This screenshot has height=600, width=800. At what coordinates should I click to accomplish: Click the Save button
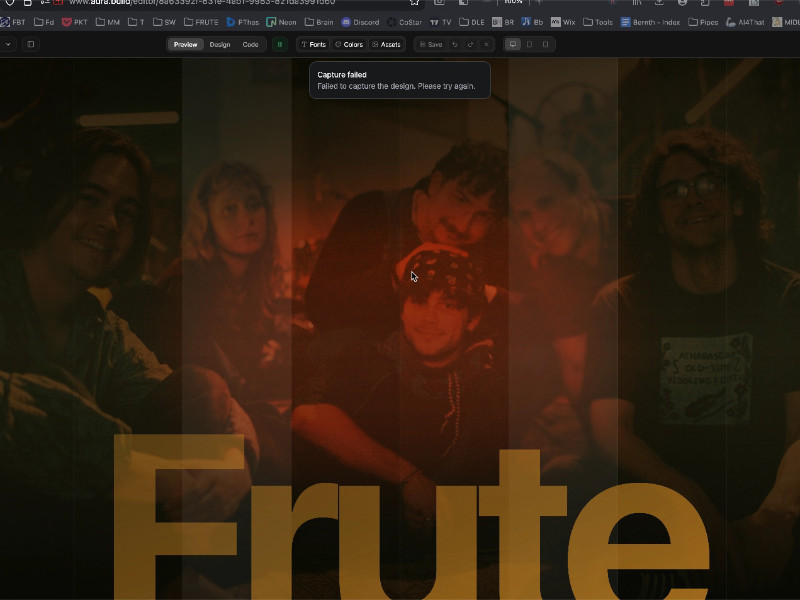[430, 44]
